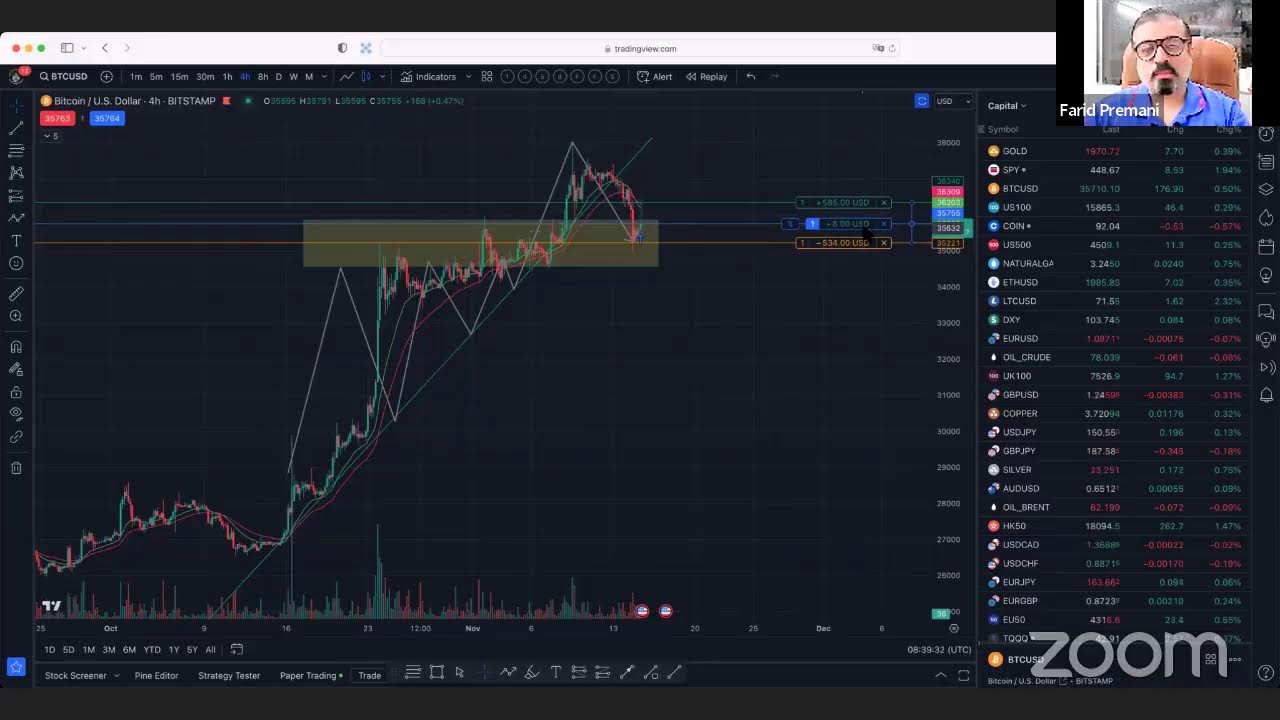Open the Indicators dialog
The image size is (1280, 720).
click(428, 76)
